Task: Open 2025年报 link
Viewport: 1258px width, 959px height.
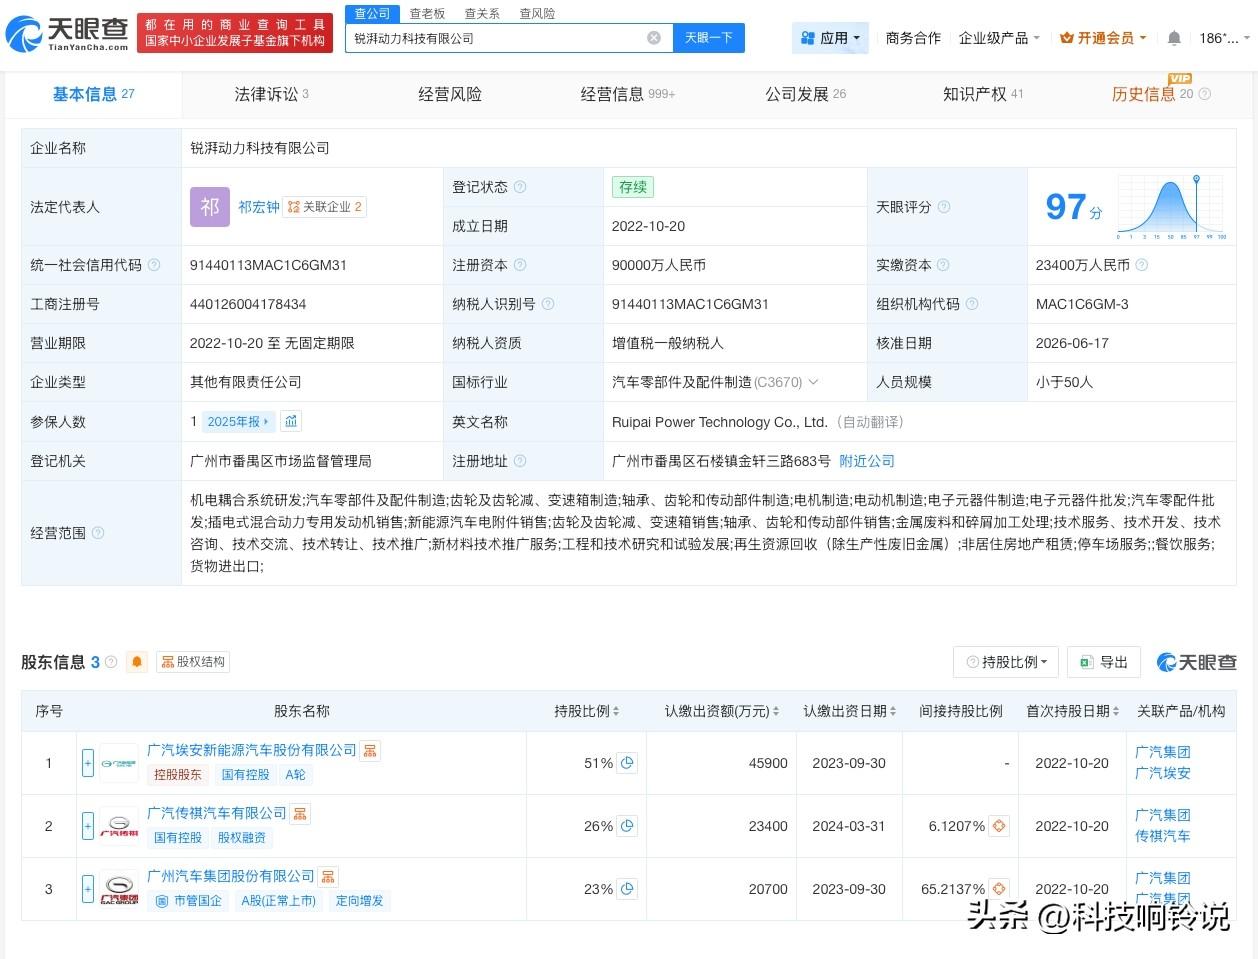Action: tap(238, 421)
